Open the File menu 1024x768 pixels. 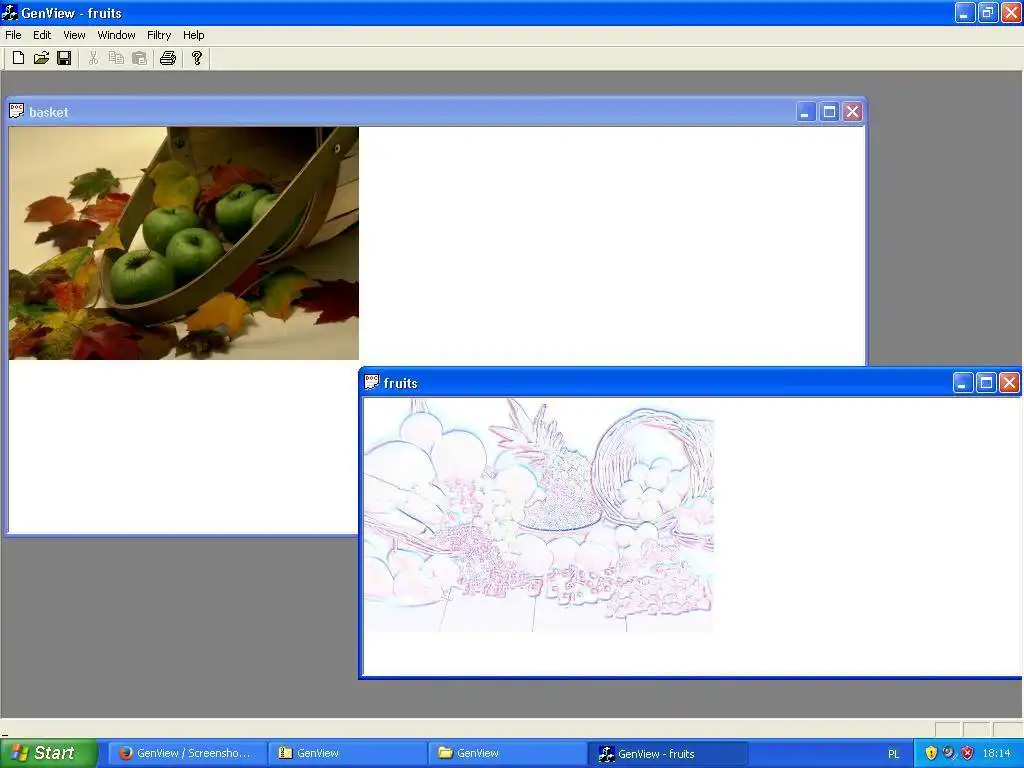point(13,35)
